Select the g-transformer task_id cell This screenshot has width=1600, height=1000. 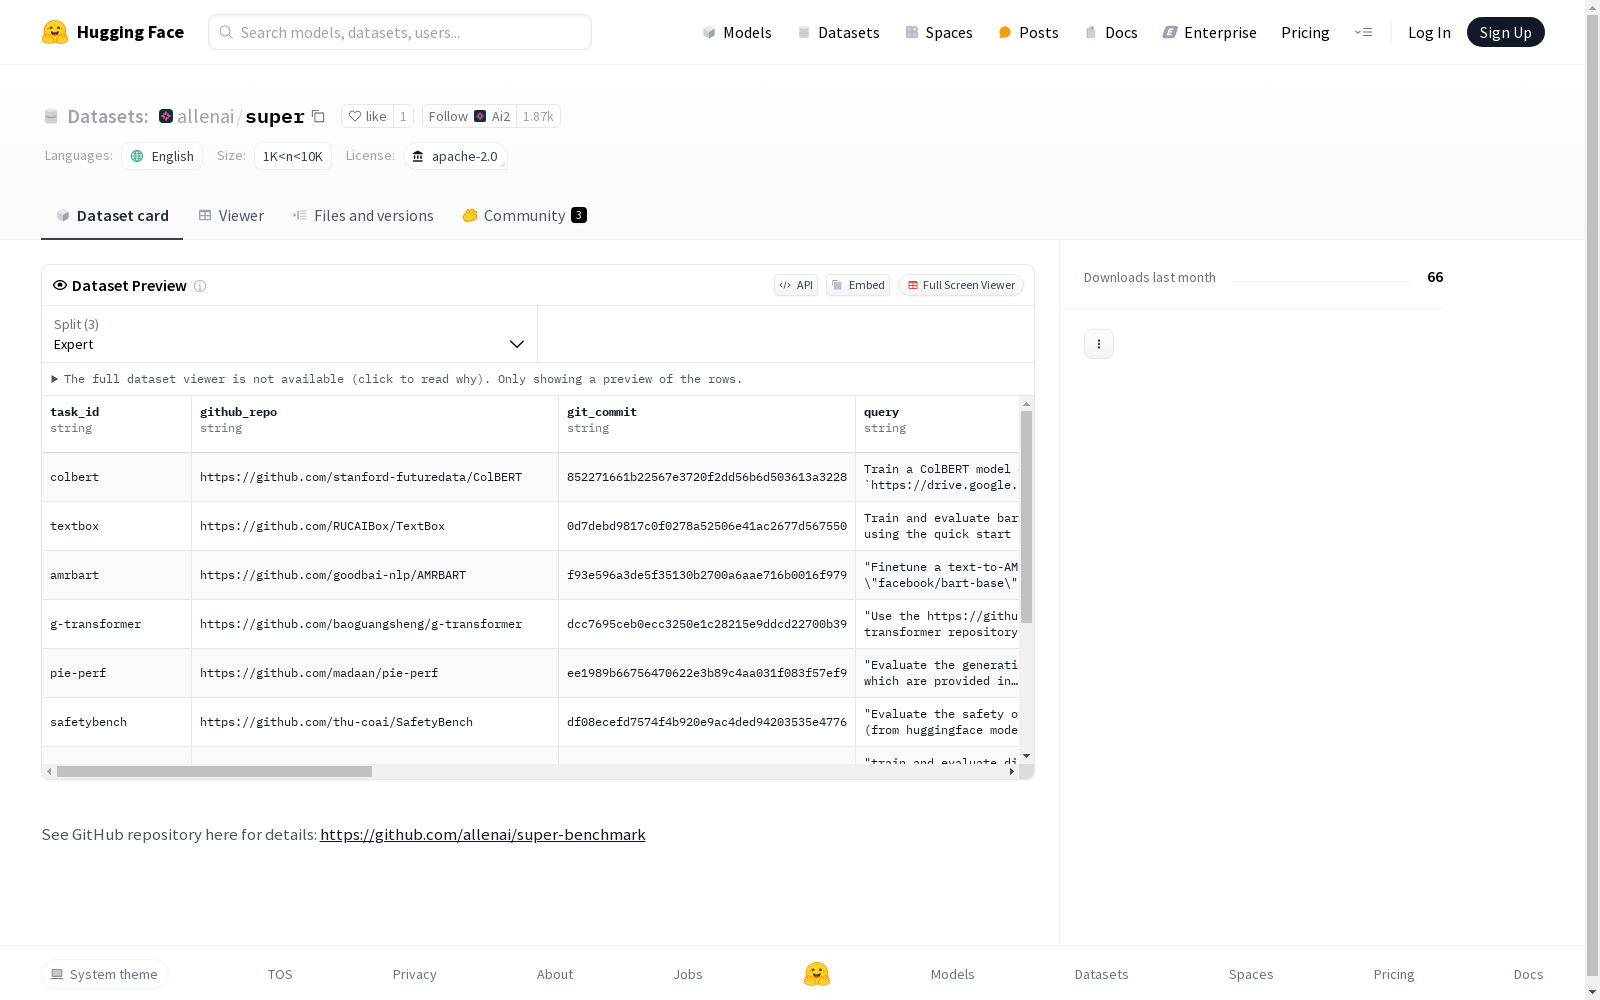[x=116, y=624]
